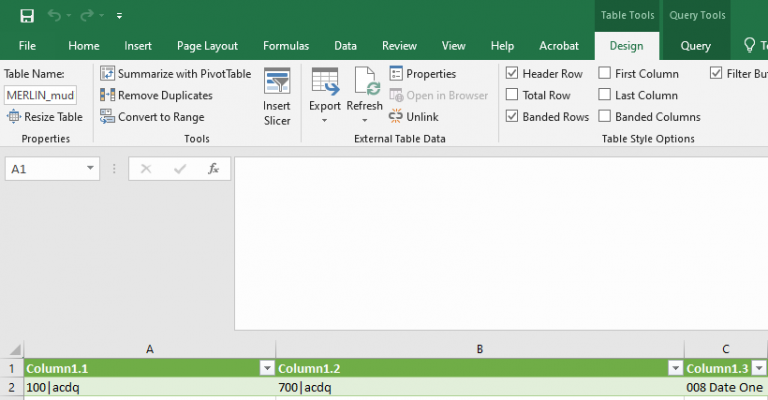The width and height of the screenshot is (768, 400).
Task: Enable the Banded Columns checkbox
Action: pyautogui.click(x=605, y=117)
